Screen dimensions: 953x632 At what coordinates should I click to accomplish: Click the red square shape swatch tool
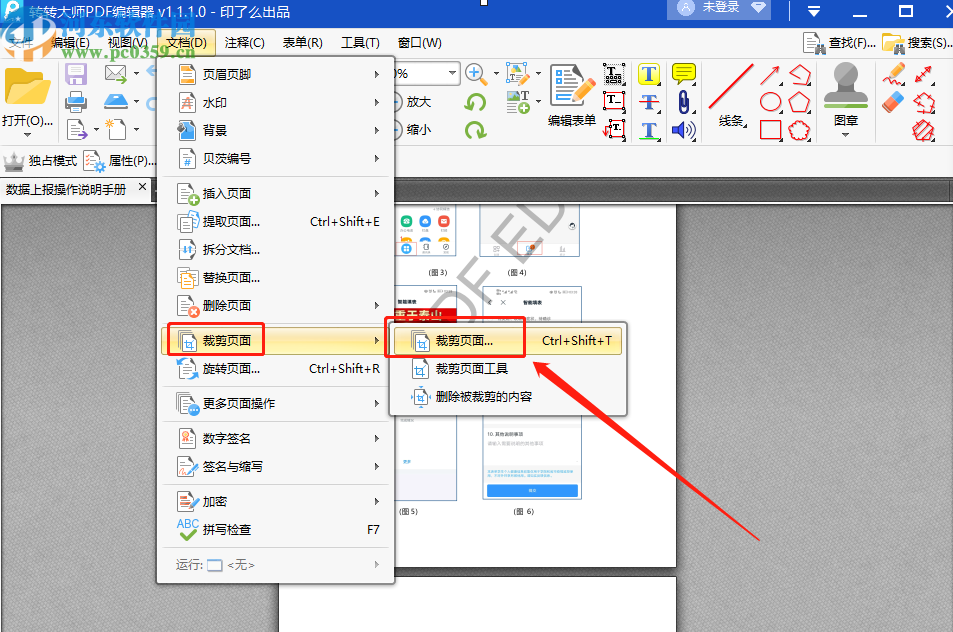[x=768, y=128]
